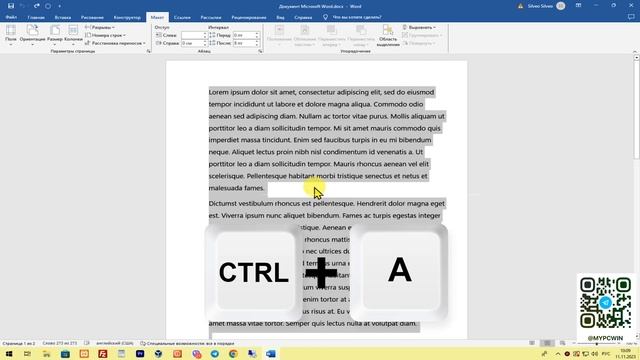Viewport: 640px width, 360px height.
Task: Click the word count in the status bar
Action: coord(60,344)
